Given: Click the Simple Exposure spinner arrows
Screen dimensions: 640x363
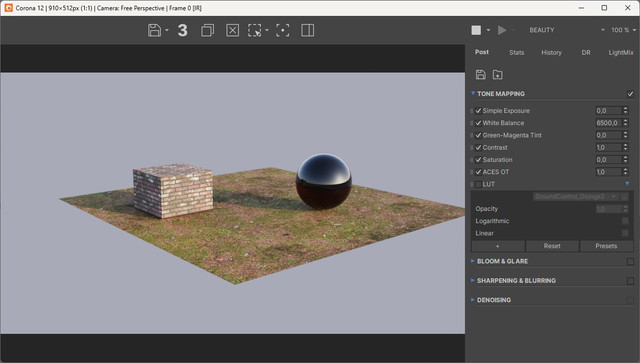Looking at the screenshot, I should (x=625, y=111).
